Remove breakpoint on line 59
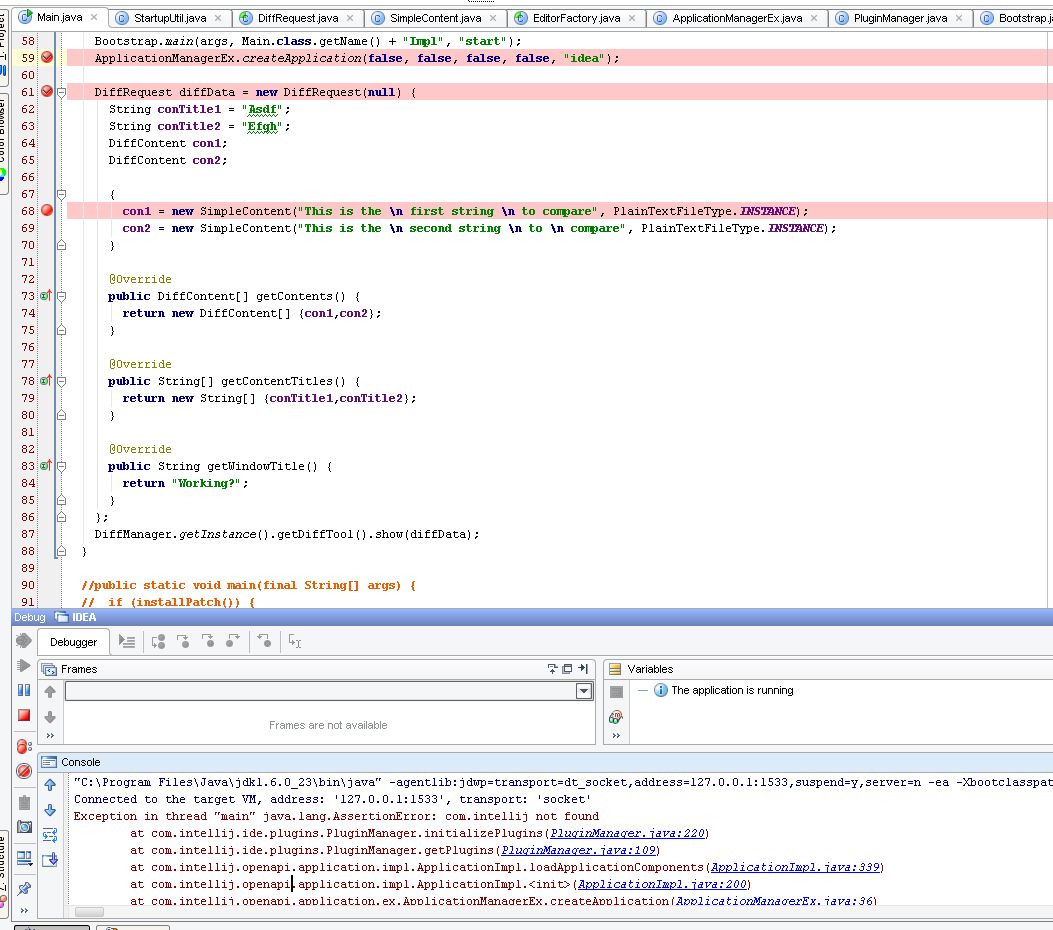Viewport: 1053px width, 930px height. click(x=47, y=57)
